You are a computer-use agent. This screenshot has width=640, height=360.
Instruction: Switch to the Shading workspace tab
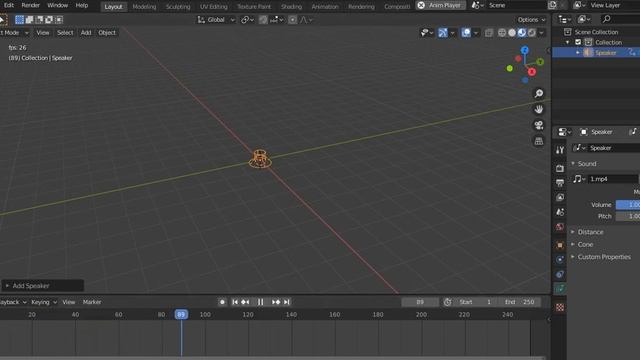click(291, 7)
